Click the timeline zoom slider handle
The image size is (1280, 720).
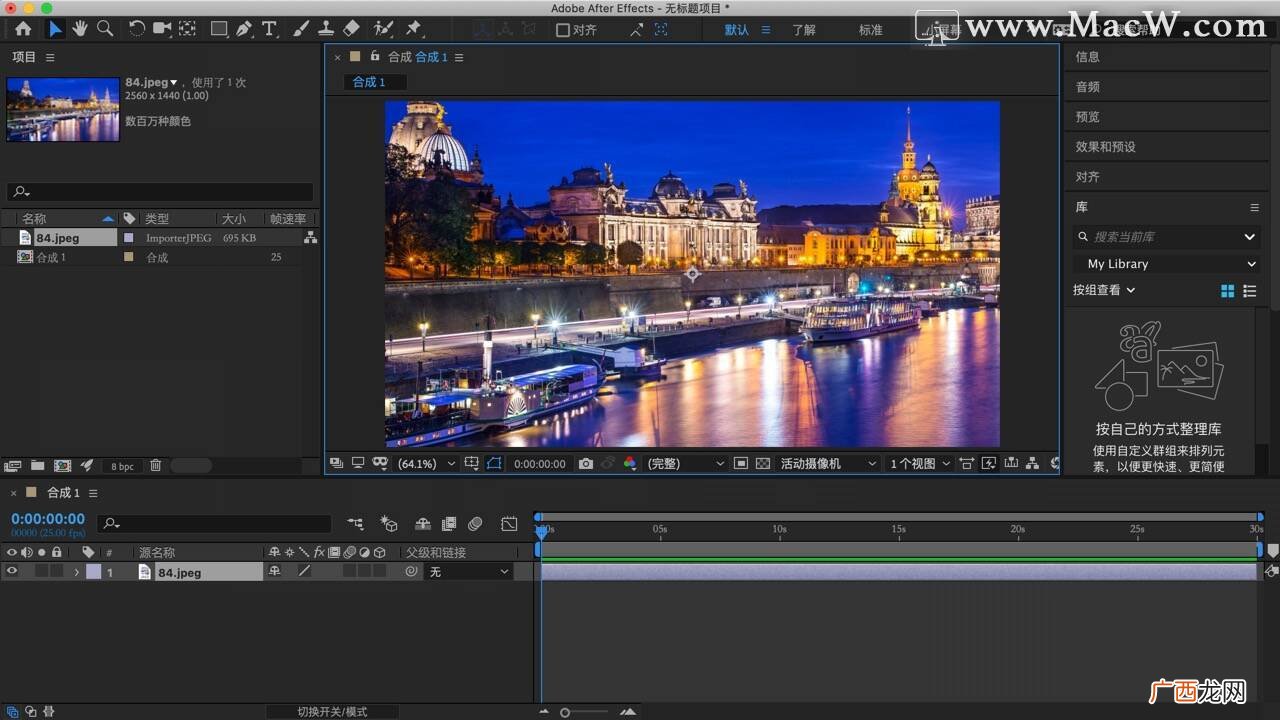pyautogui.click(x=565, y=712)
